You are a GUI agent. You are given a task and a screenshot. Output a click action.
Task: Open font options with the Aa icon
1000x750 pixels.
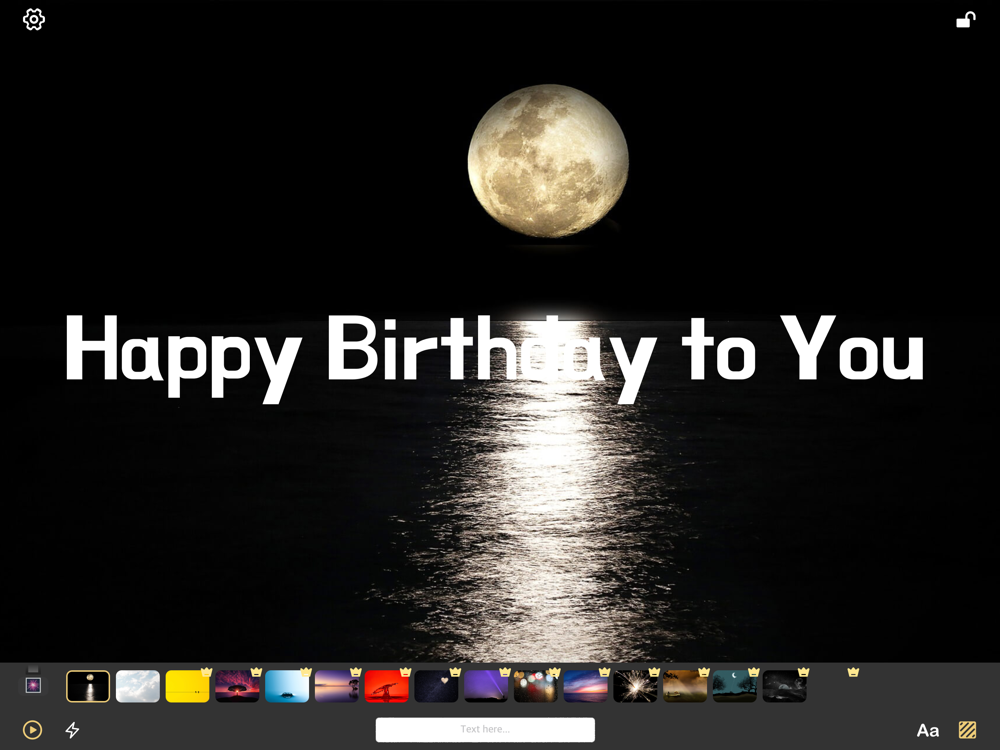click(x=928, y=730)
